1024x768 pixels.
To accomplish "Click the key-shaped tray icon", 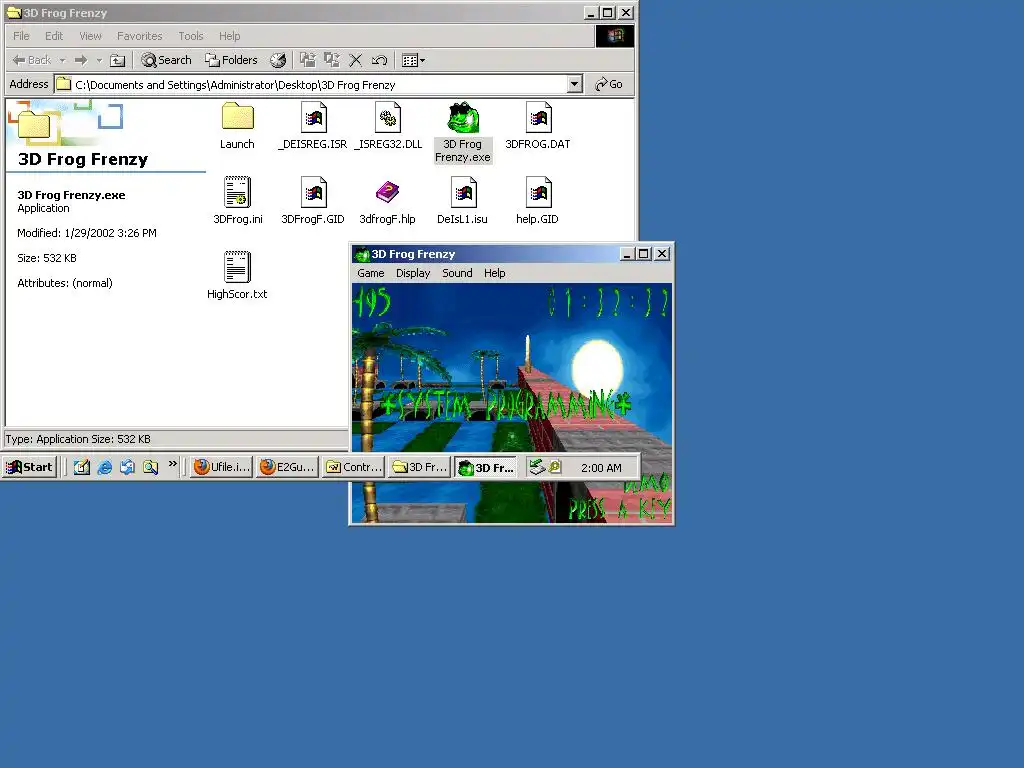I will coord(554,467).
